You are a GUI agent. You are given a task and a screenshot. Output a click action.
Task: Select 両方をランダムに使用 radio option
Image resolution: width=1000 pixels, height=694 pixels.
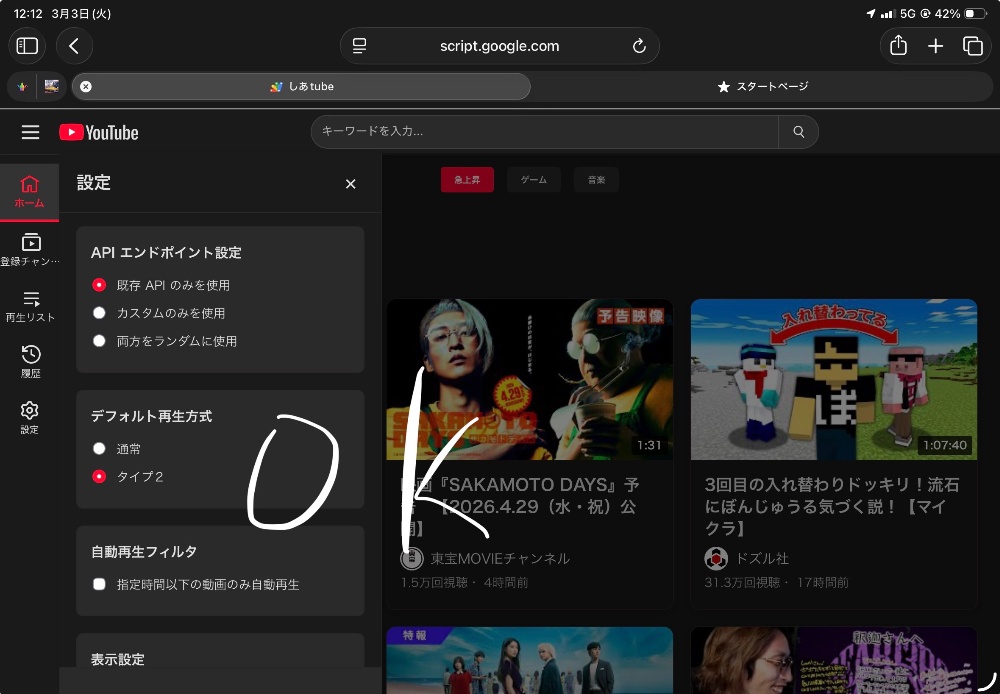pyautogui.click(x=99, y=341)
